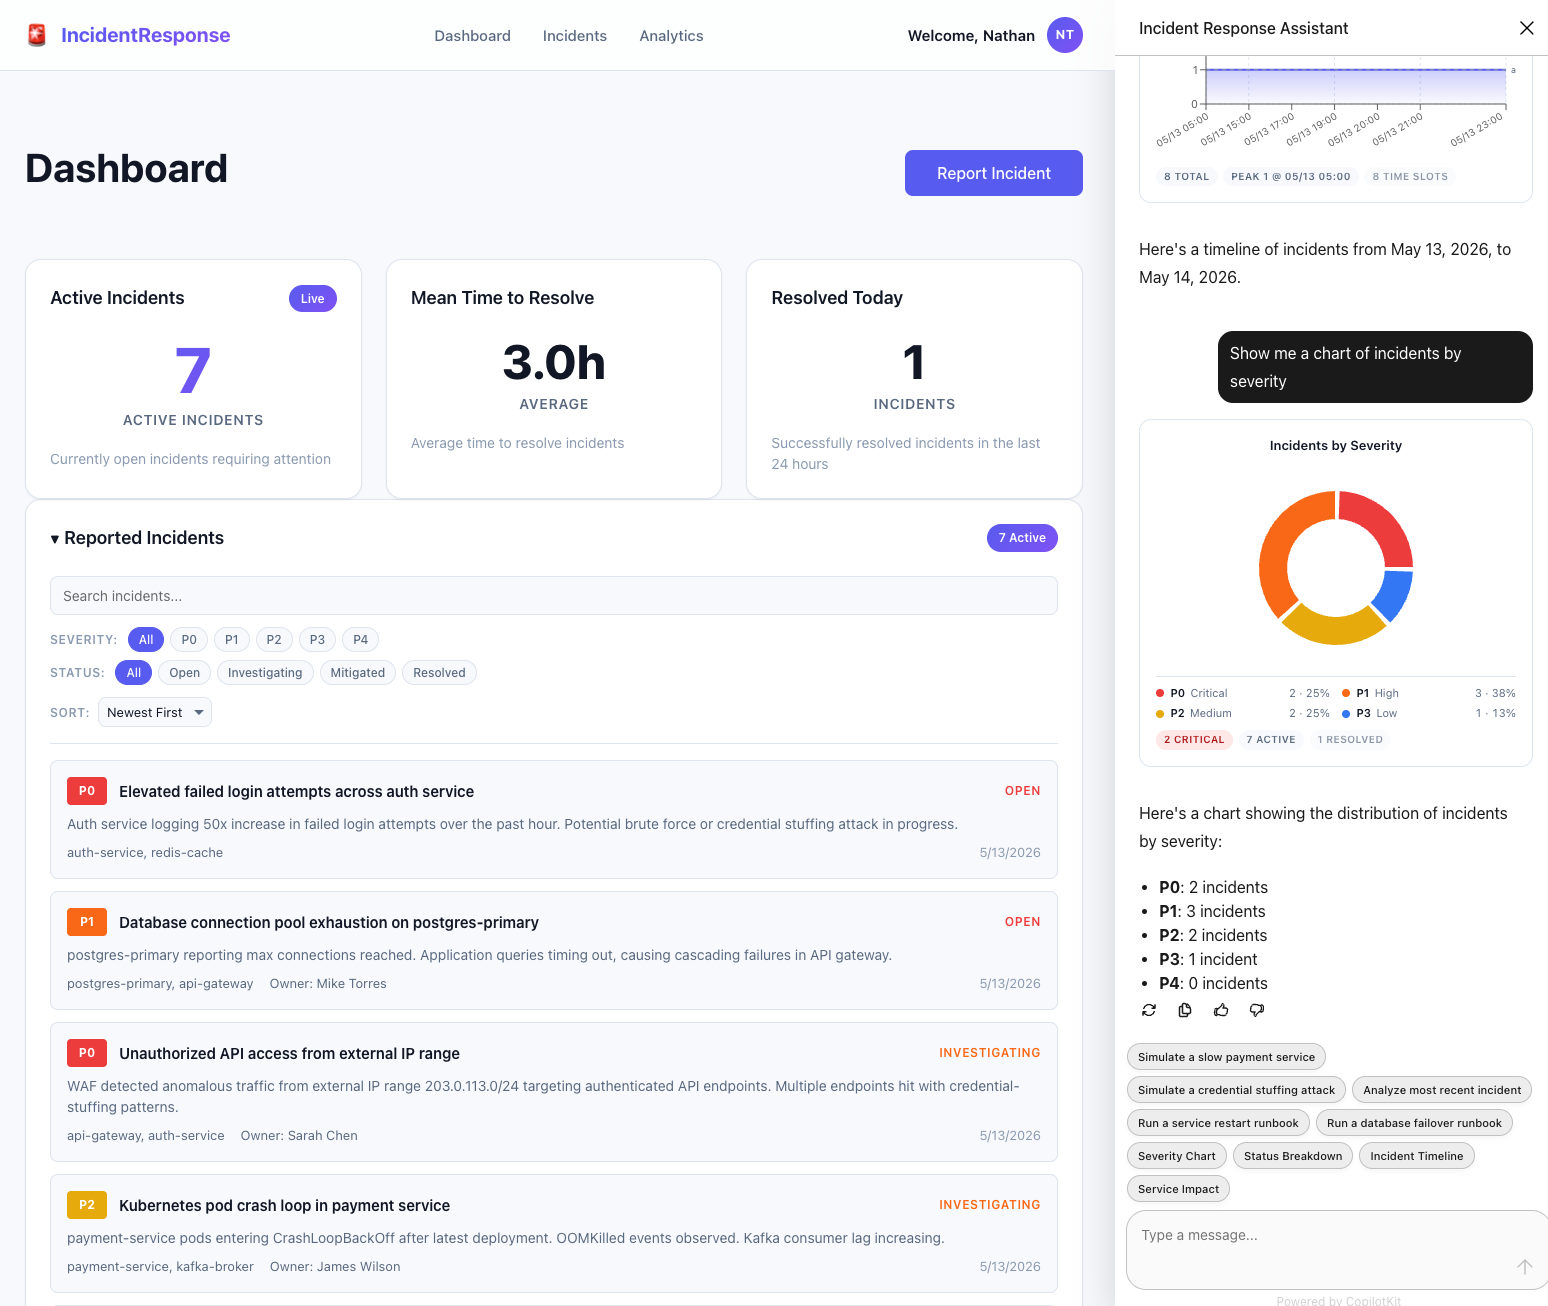
Task: Select the Resolved status filter
Action: pyautogui.click(x=439, y=673)
